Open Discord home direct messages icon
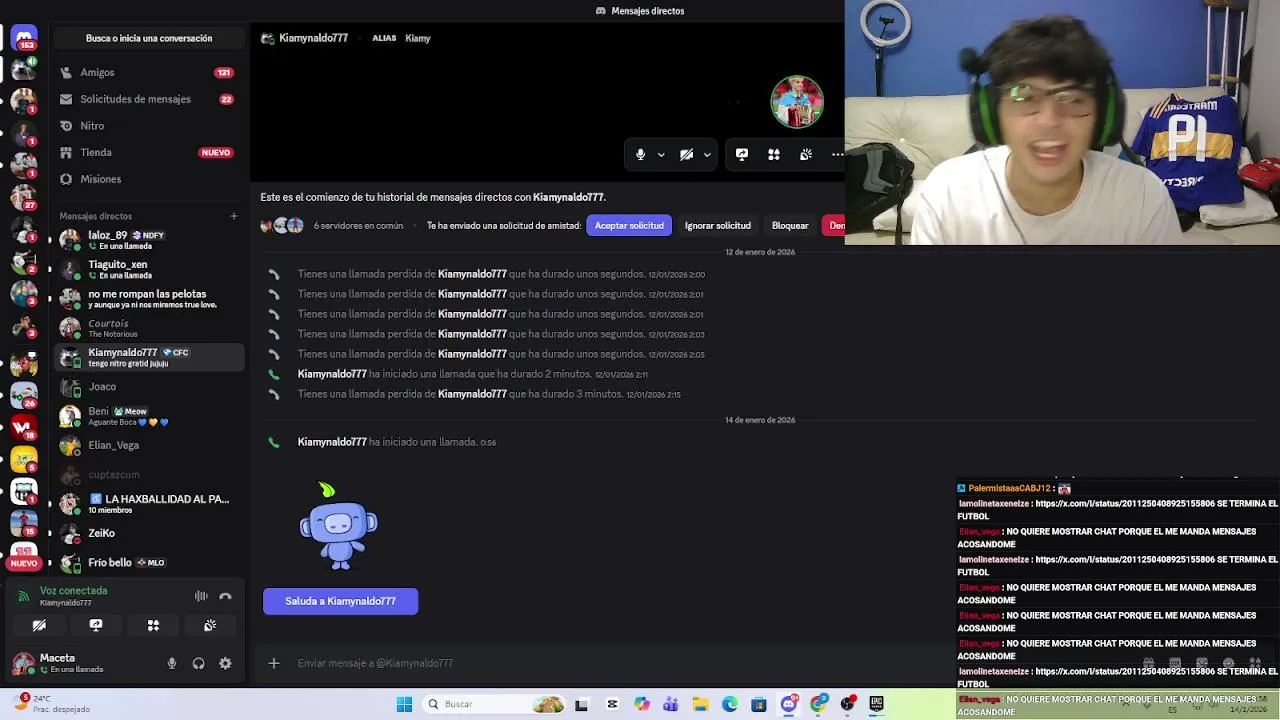This screenshot has width=1280, height=720. pos(24,39)
